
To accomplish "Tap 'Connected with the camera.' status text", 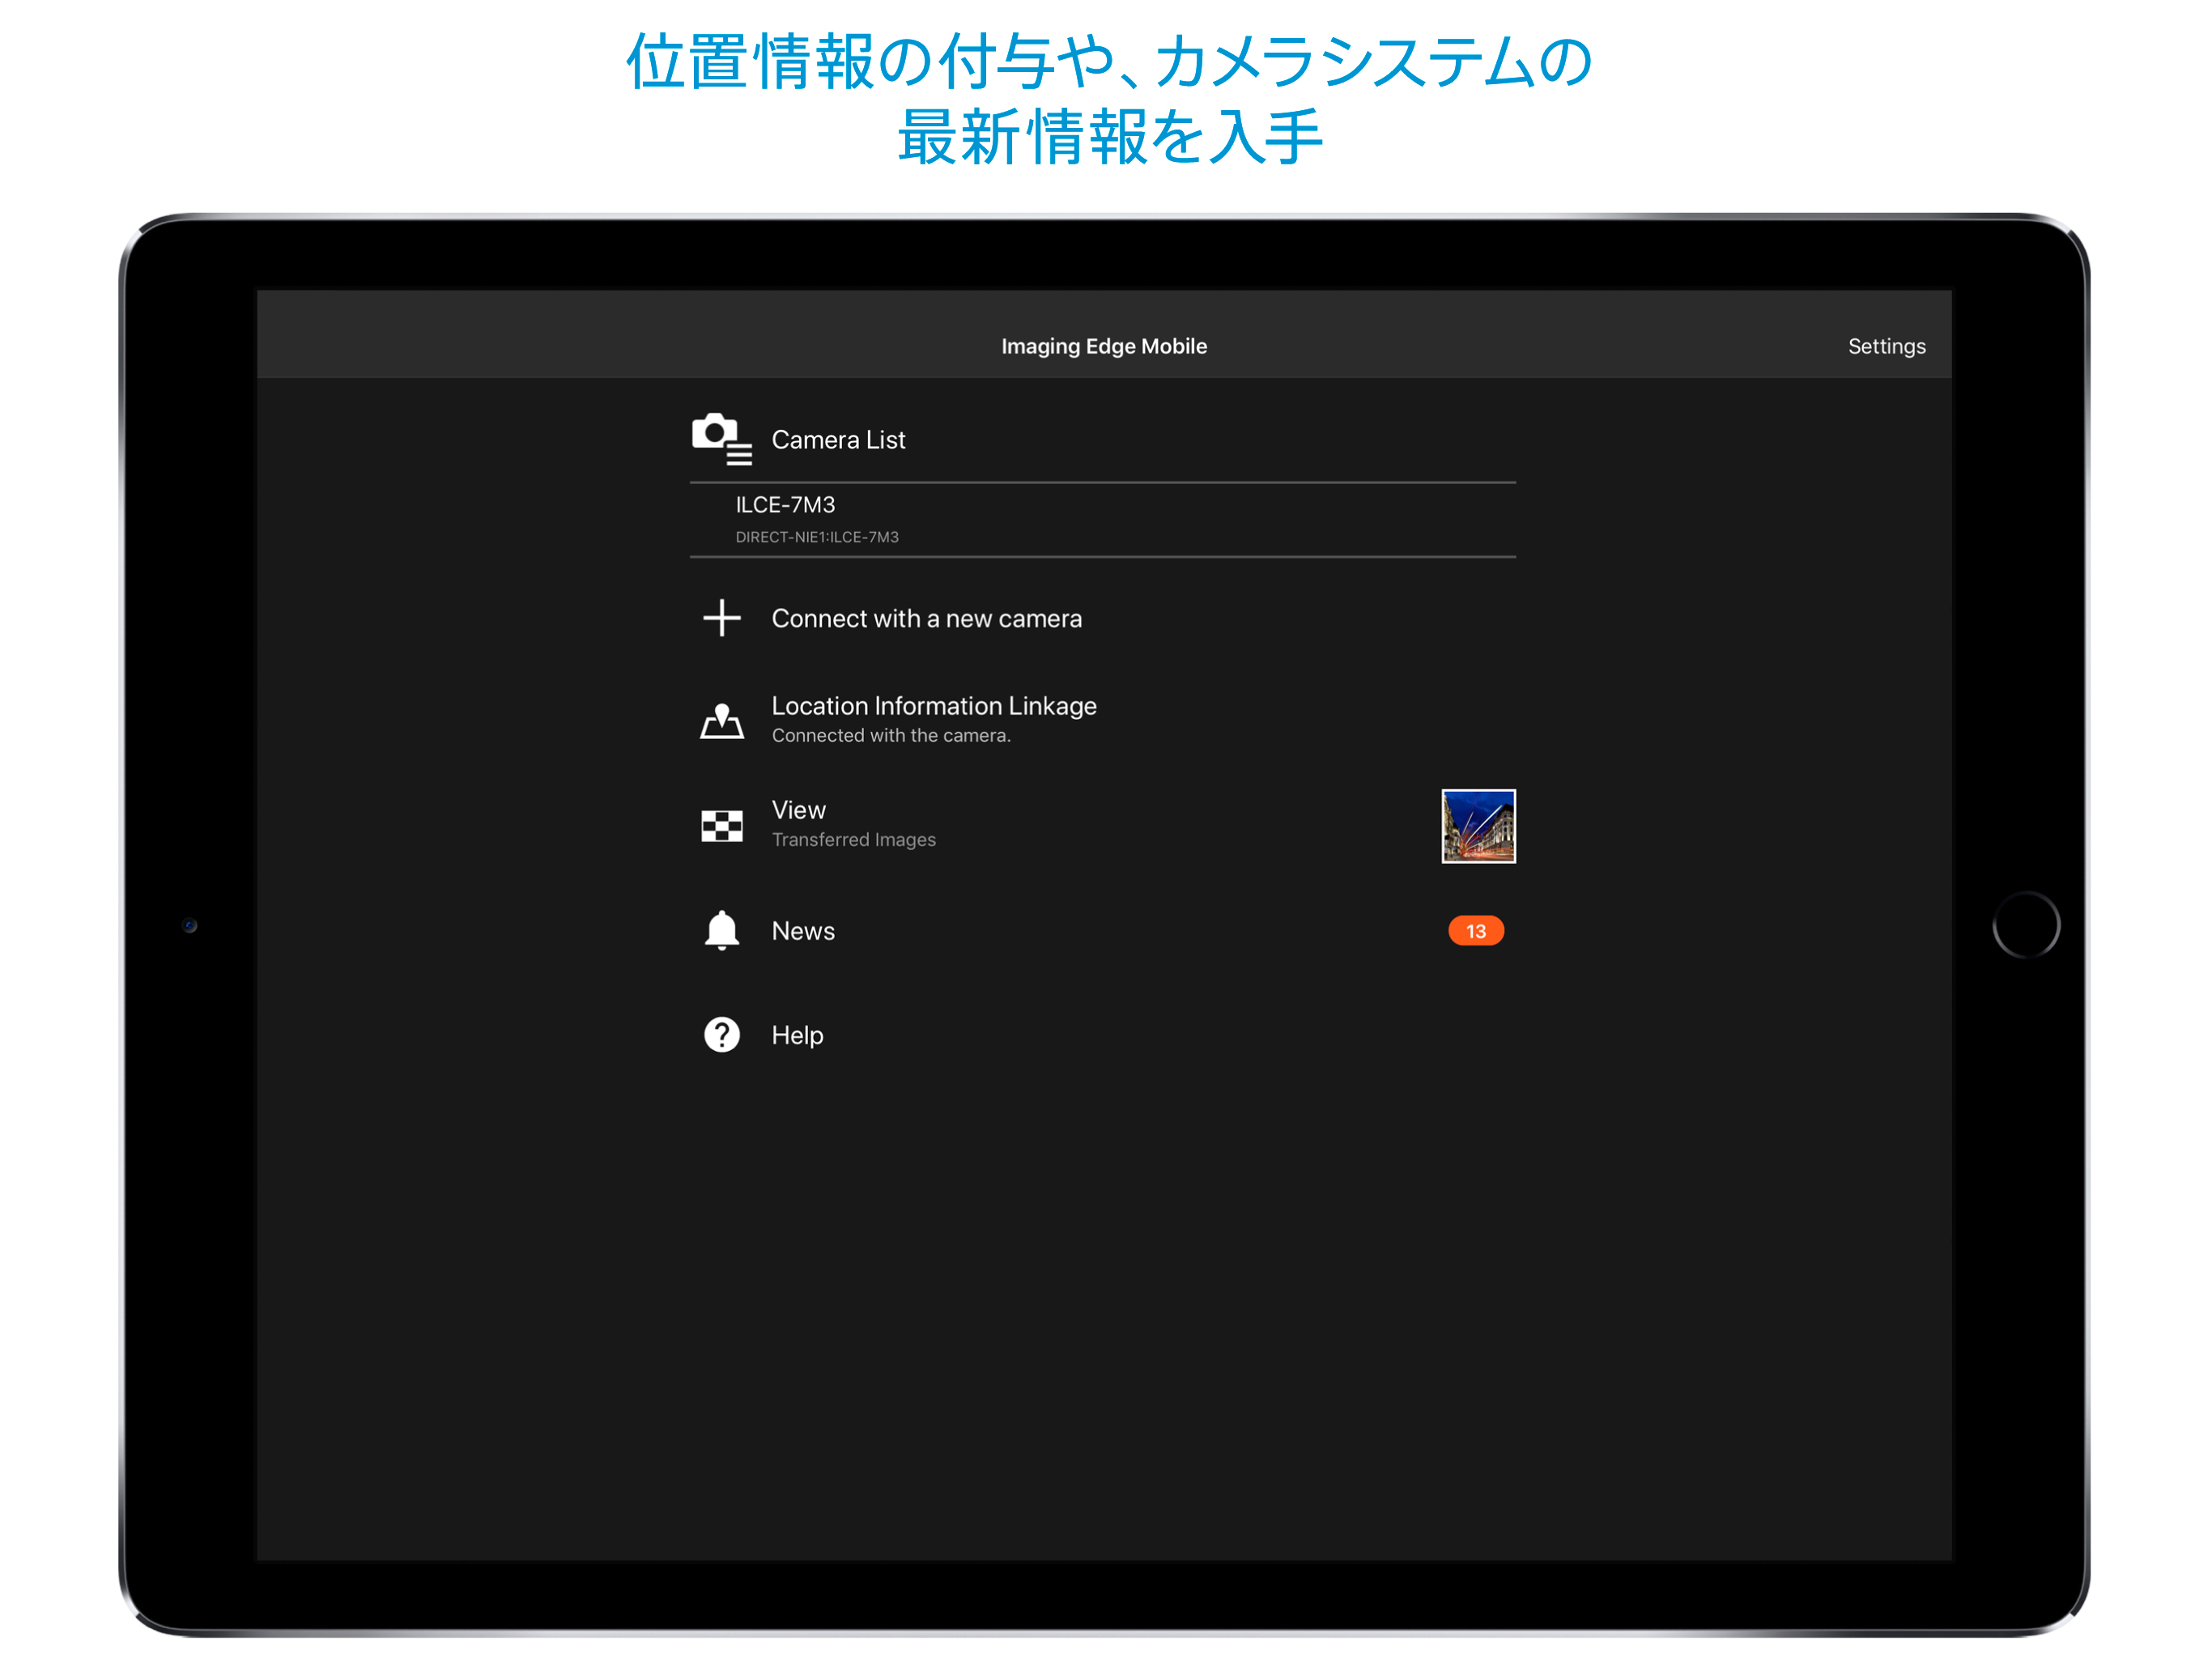I will click(890, 736).
